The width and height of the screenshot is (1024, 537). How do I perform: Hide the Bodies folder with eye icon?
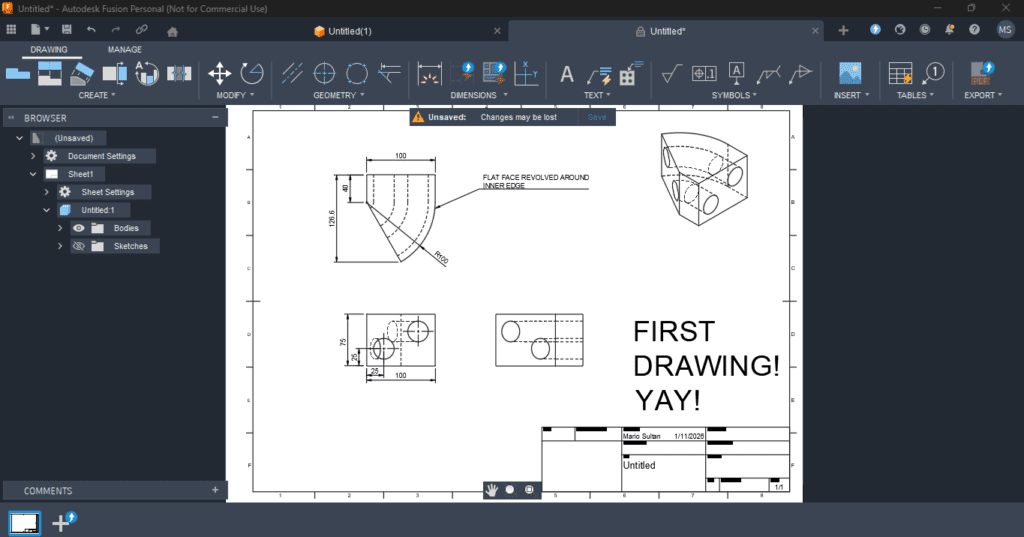point(79,228)
